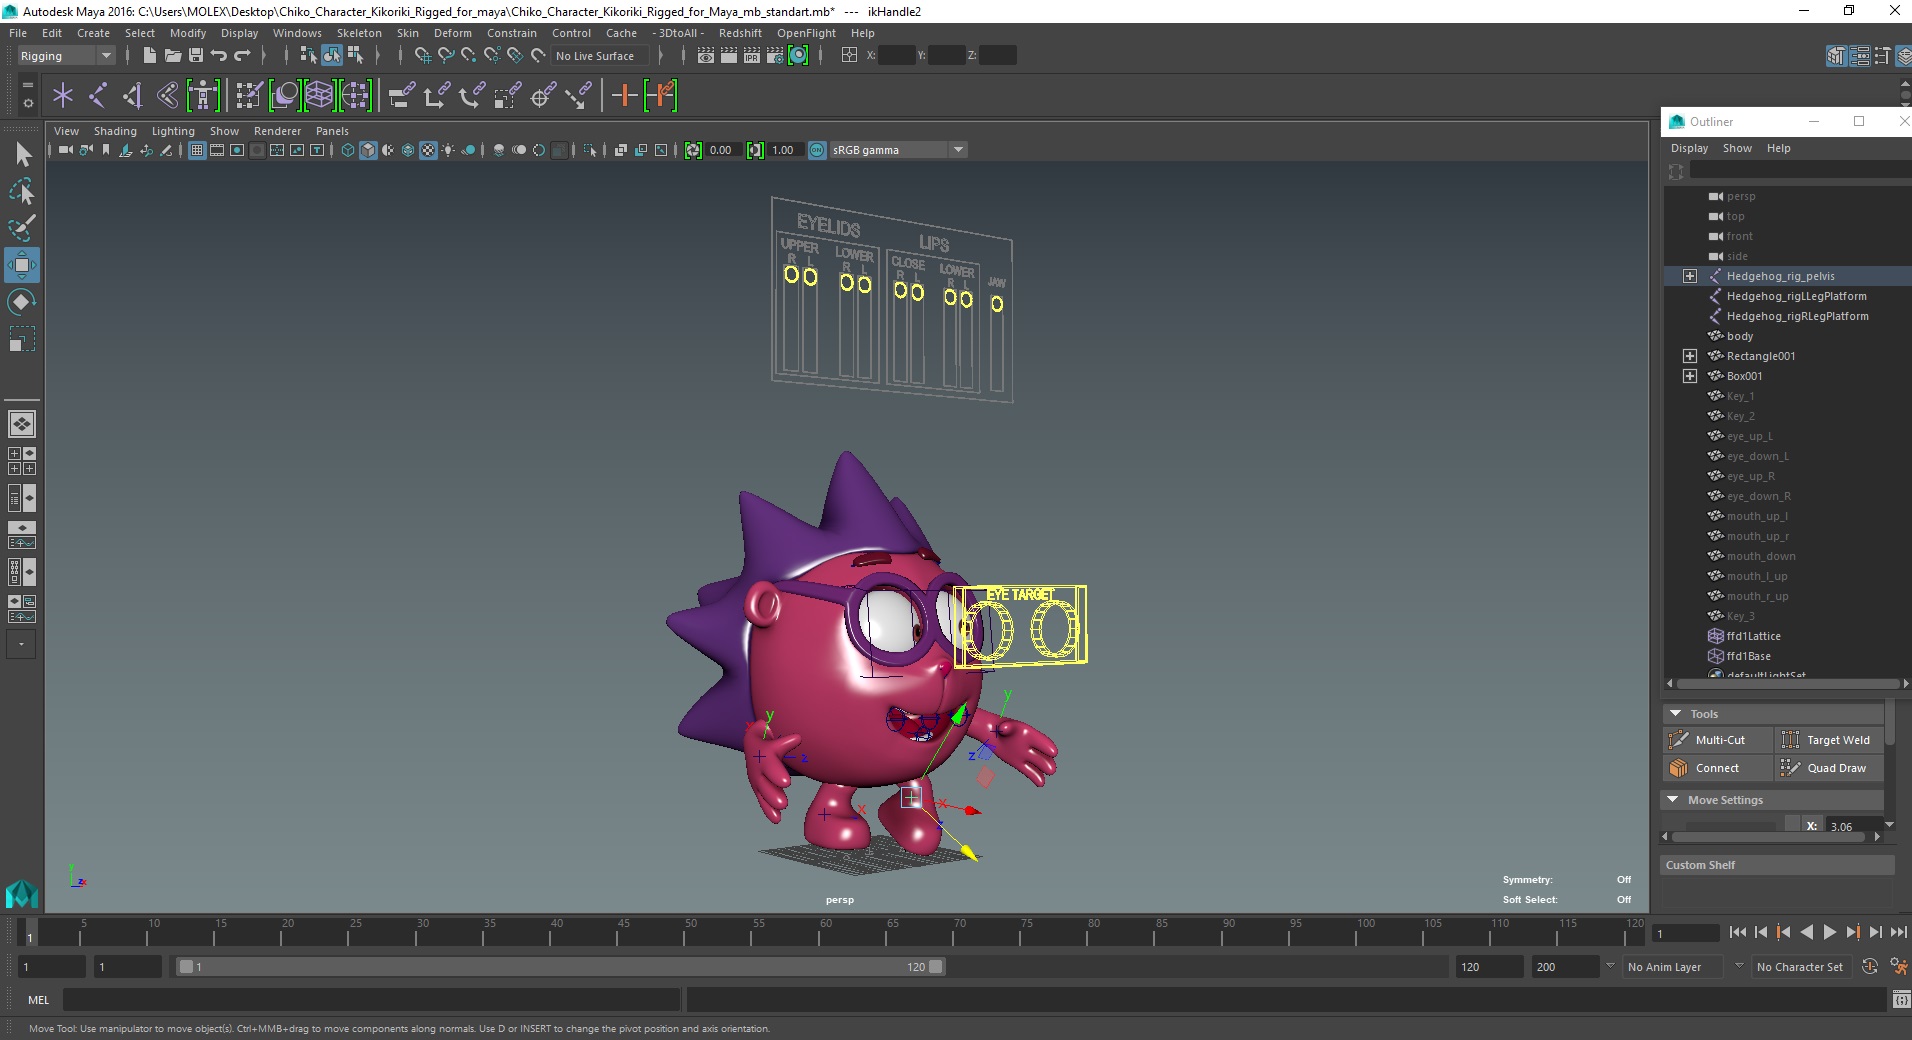Image resolution: width=1912 pixels, height=1040 pixels.
Task: Toggle sRGB view transform ON button
Action: (817, 151)
